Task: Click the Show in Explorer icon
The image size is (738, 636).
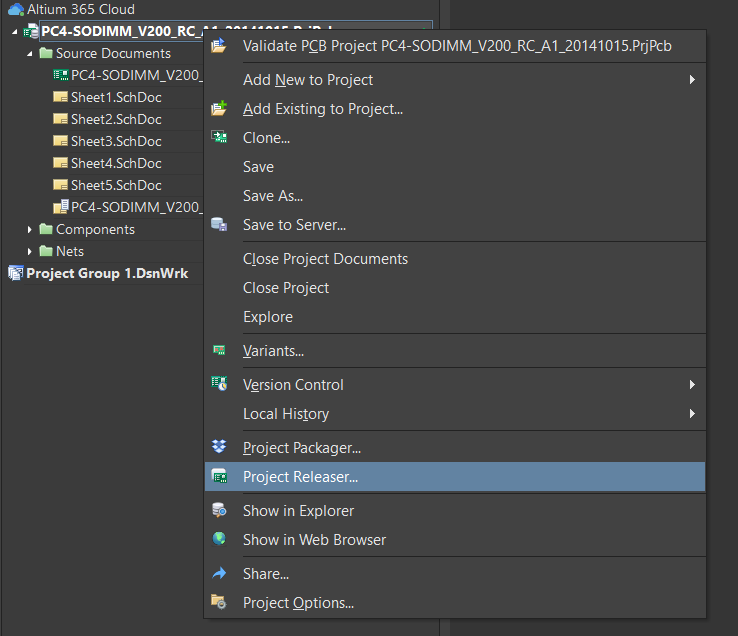Action: [x=219, y=510]
